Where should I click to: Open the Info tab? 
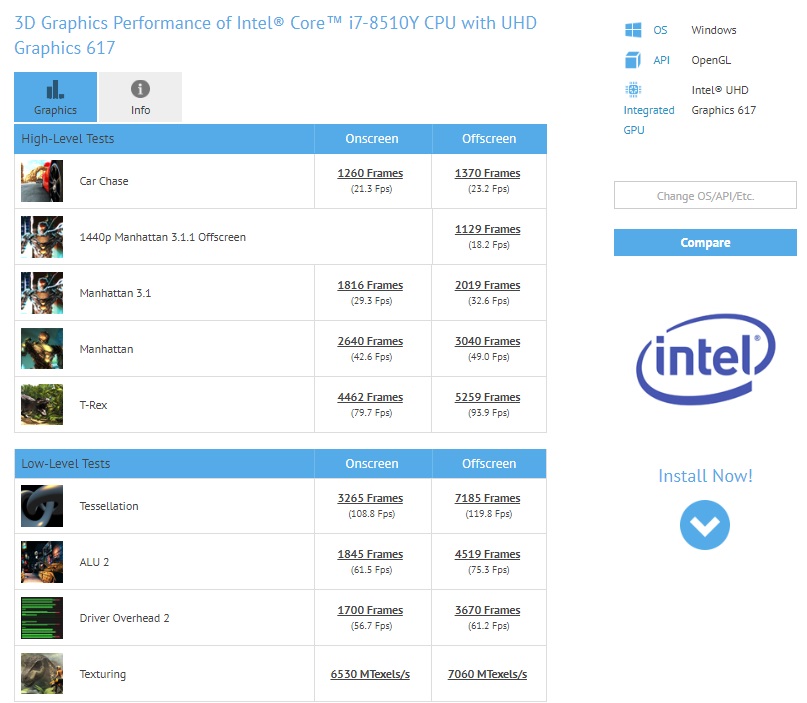coord(141,97)
